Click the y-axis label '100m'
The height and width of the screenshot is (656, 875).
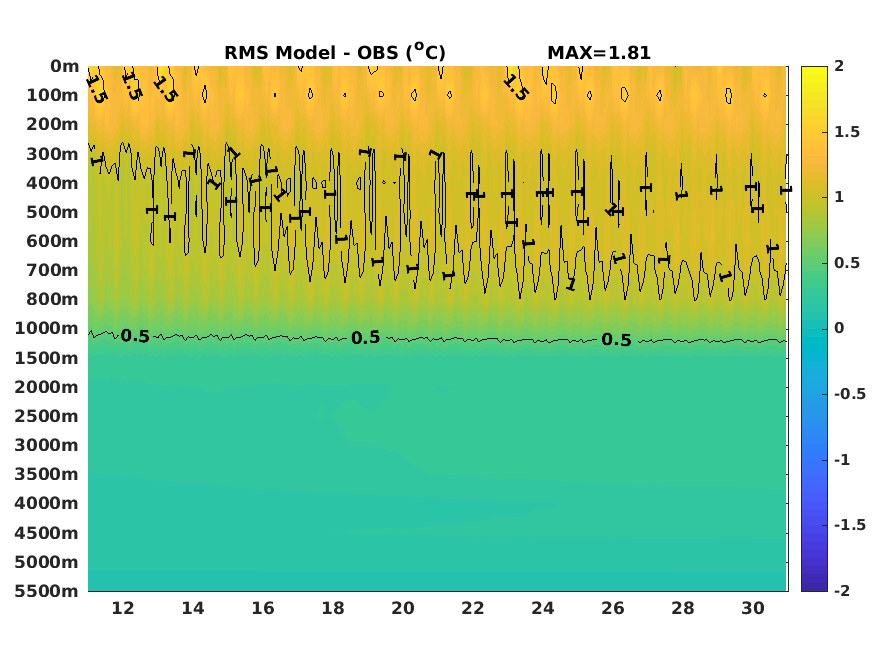pos(52,95)
